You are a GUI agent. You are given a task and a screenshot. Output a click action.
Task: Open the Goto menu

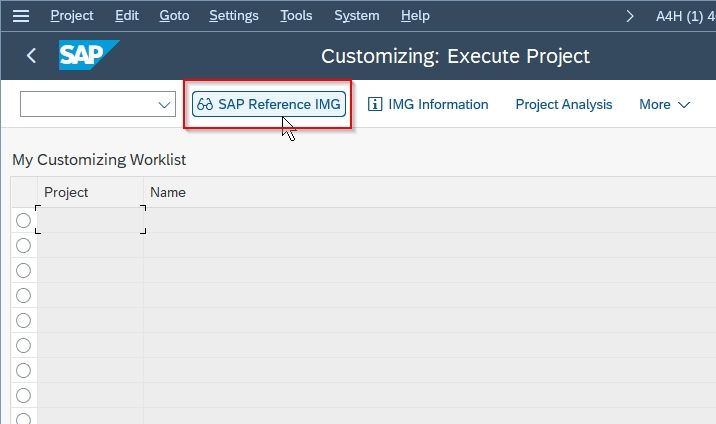pyautogui.click(x=174, y=16)
